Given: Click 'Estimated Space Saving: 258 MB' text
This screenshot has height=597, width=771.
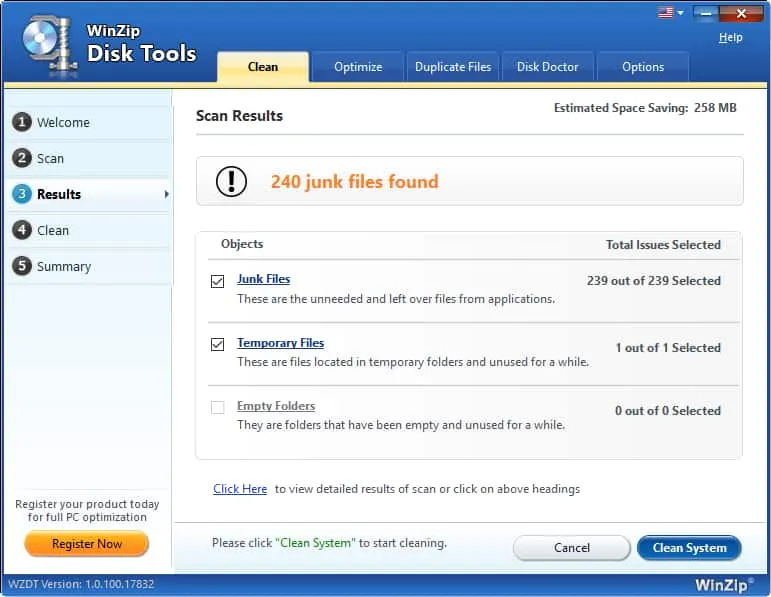Looking at the screenshot, I should pos(645,108).
